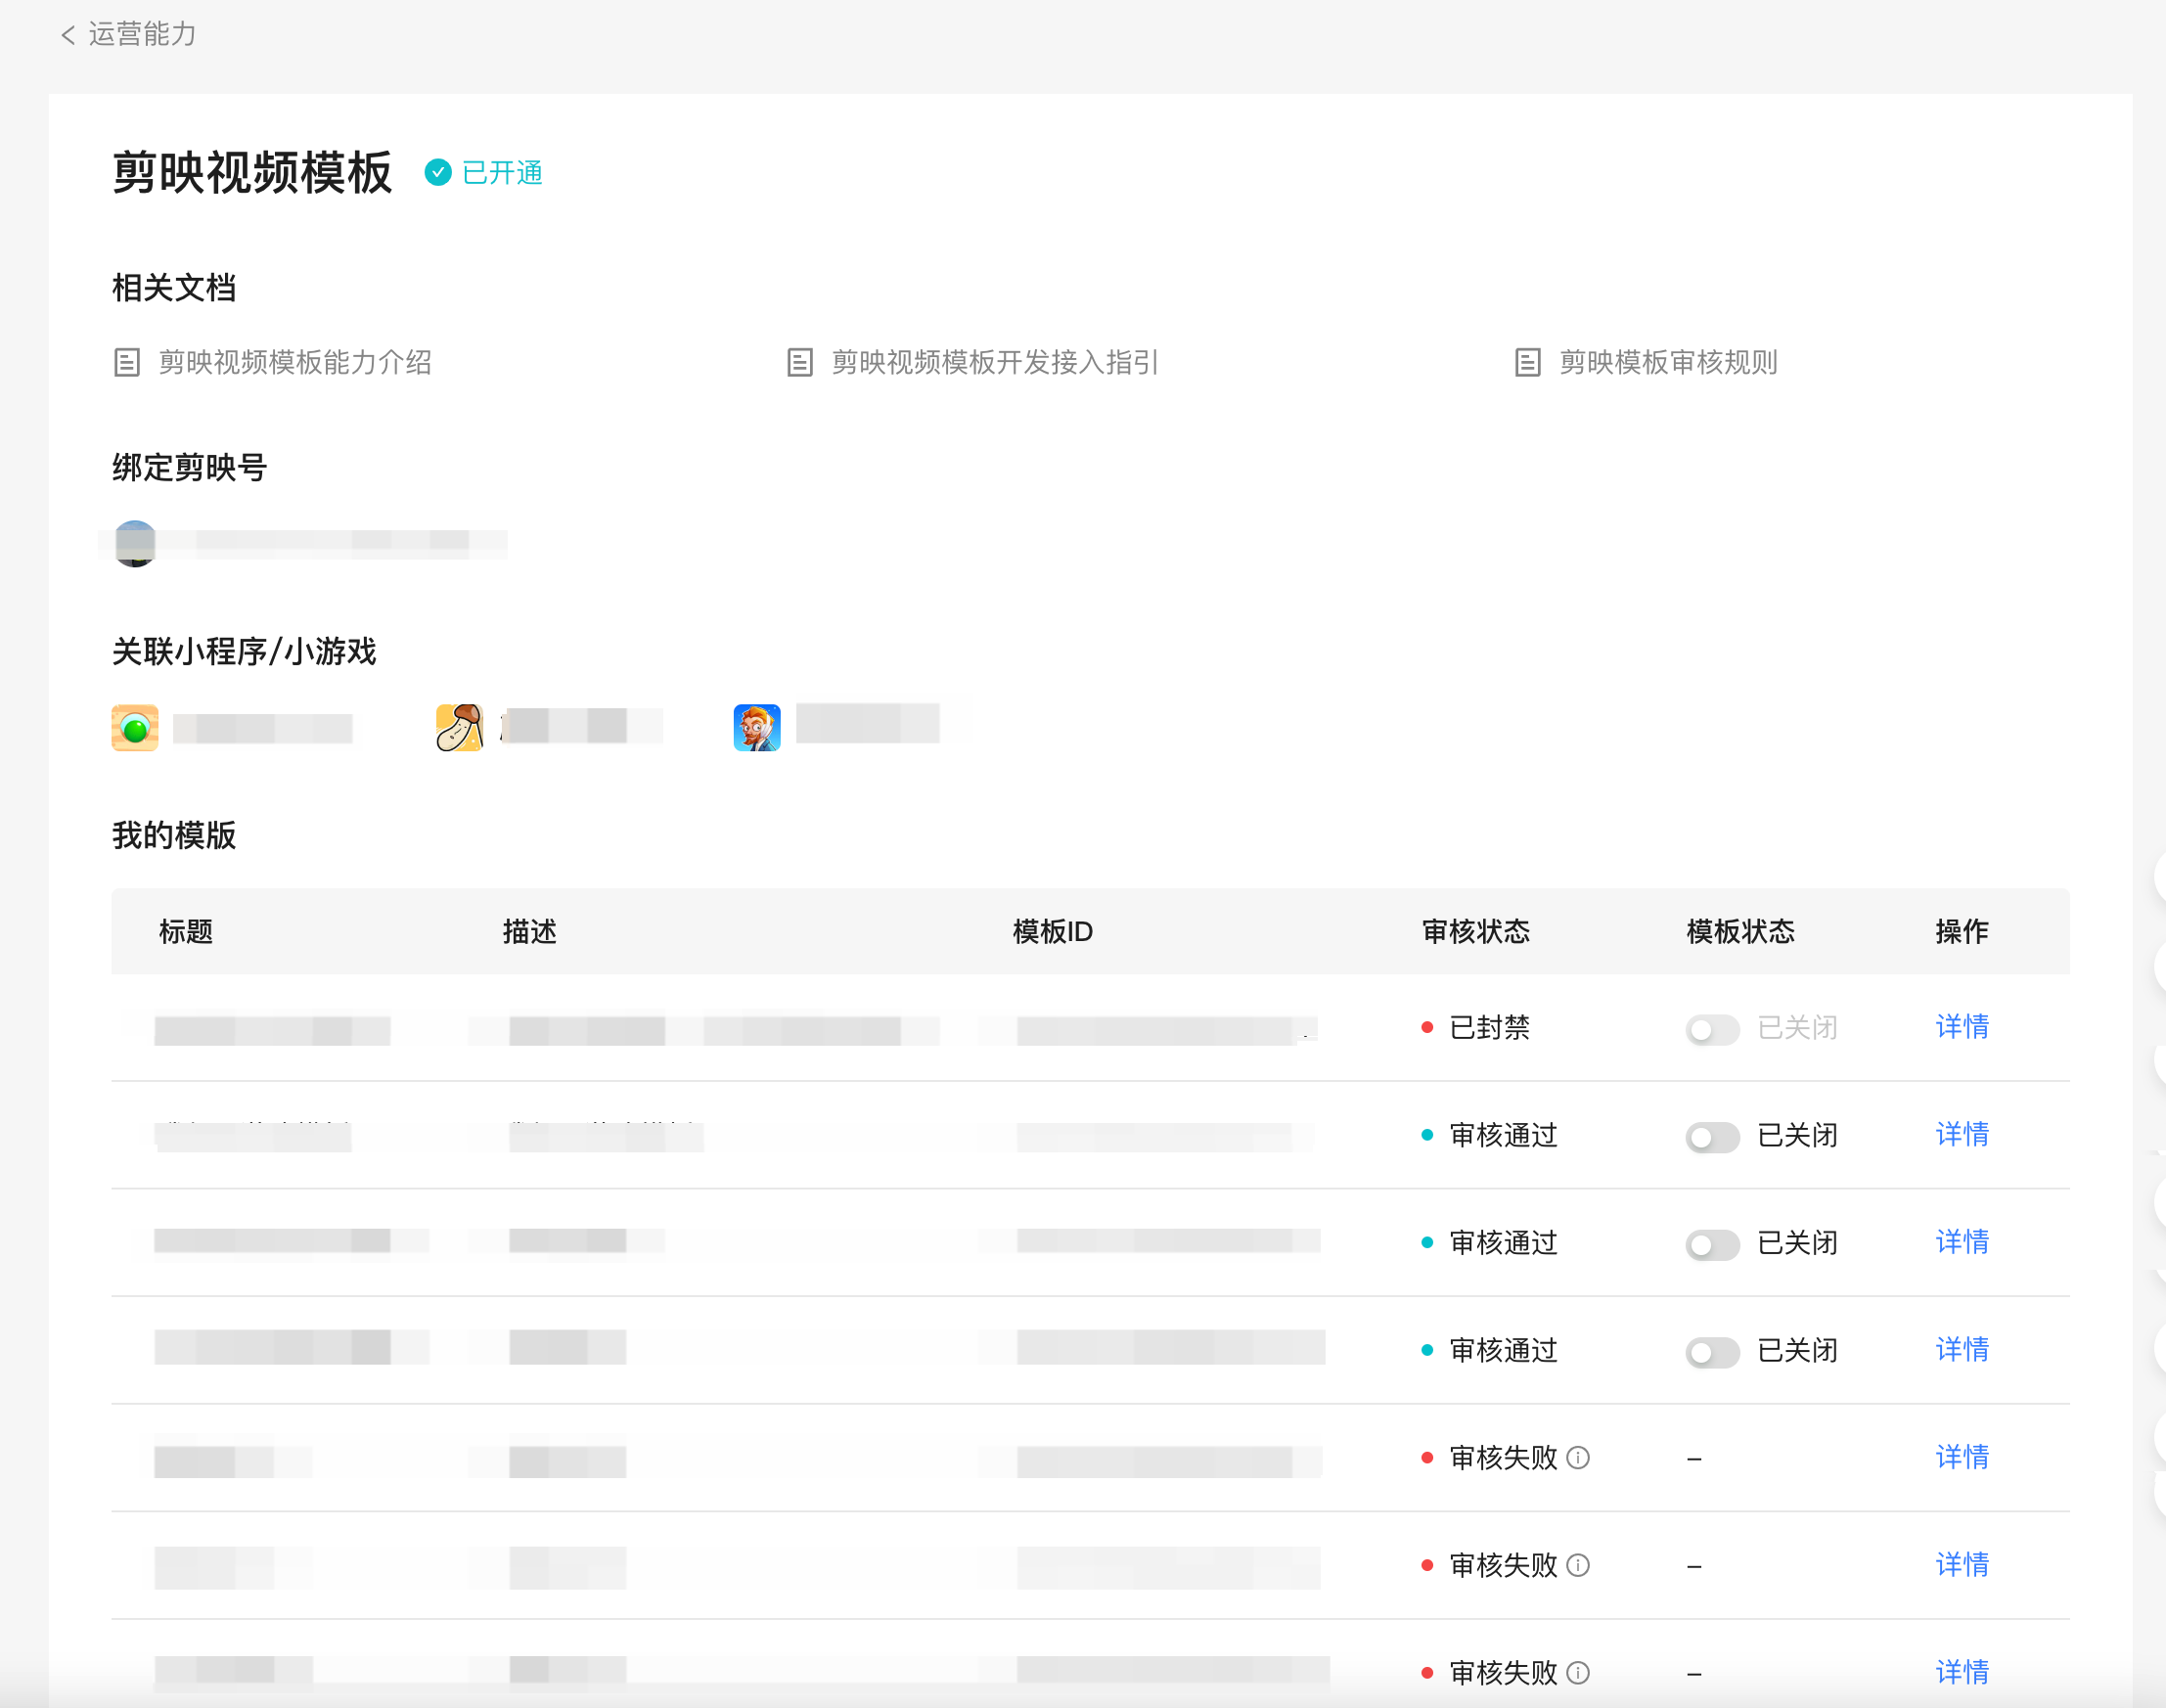2166x1708 pixels.
Task: Click the 已封禁 status text
Action: pyautogui.click(x=1490, y=1028)
